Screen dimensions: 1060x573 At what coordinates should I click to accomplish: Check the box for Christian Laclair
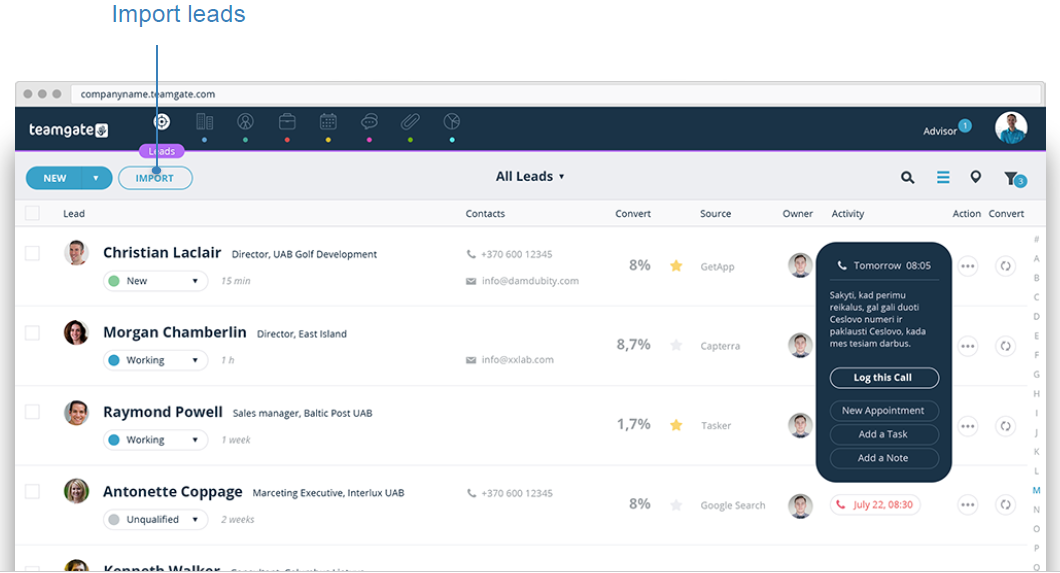click(x=32, y=253)
